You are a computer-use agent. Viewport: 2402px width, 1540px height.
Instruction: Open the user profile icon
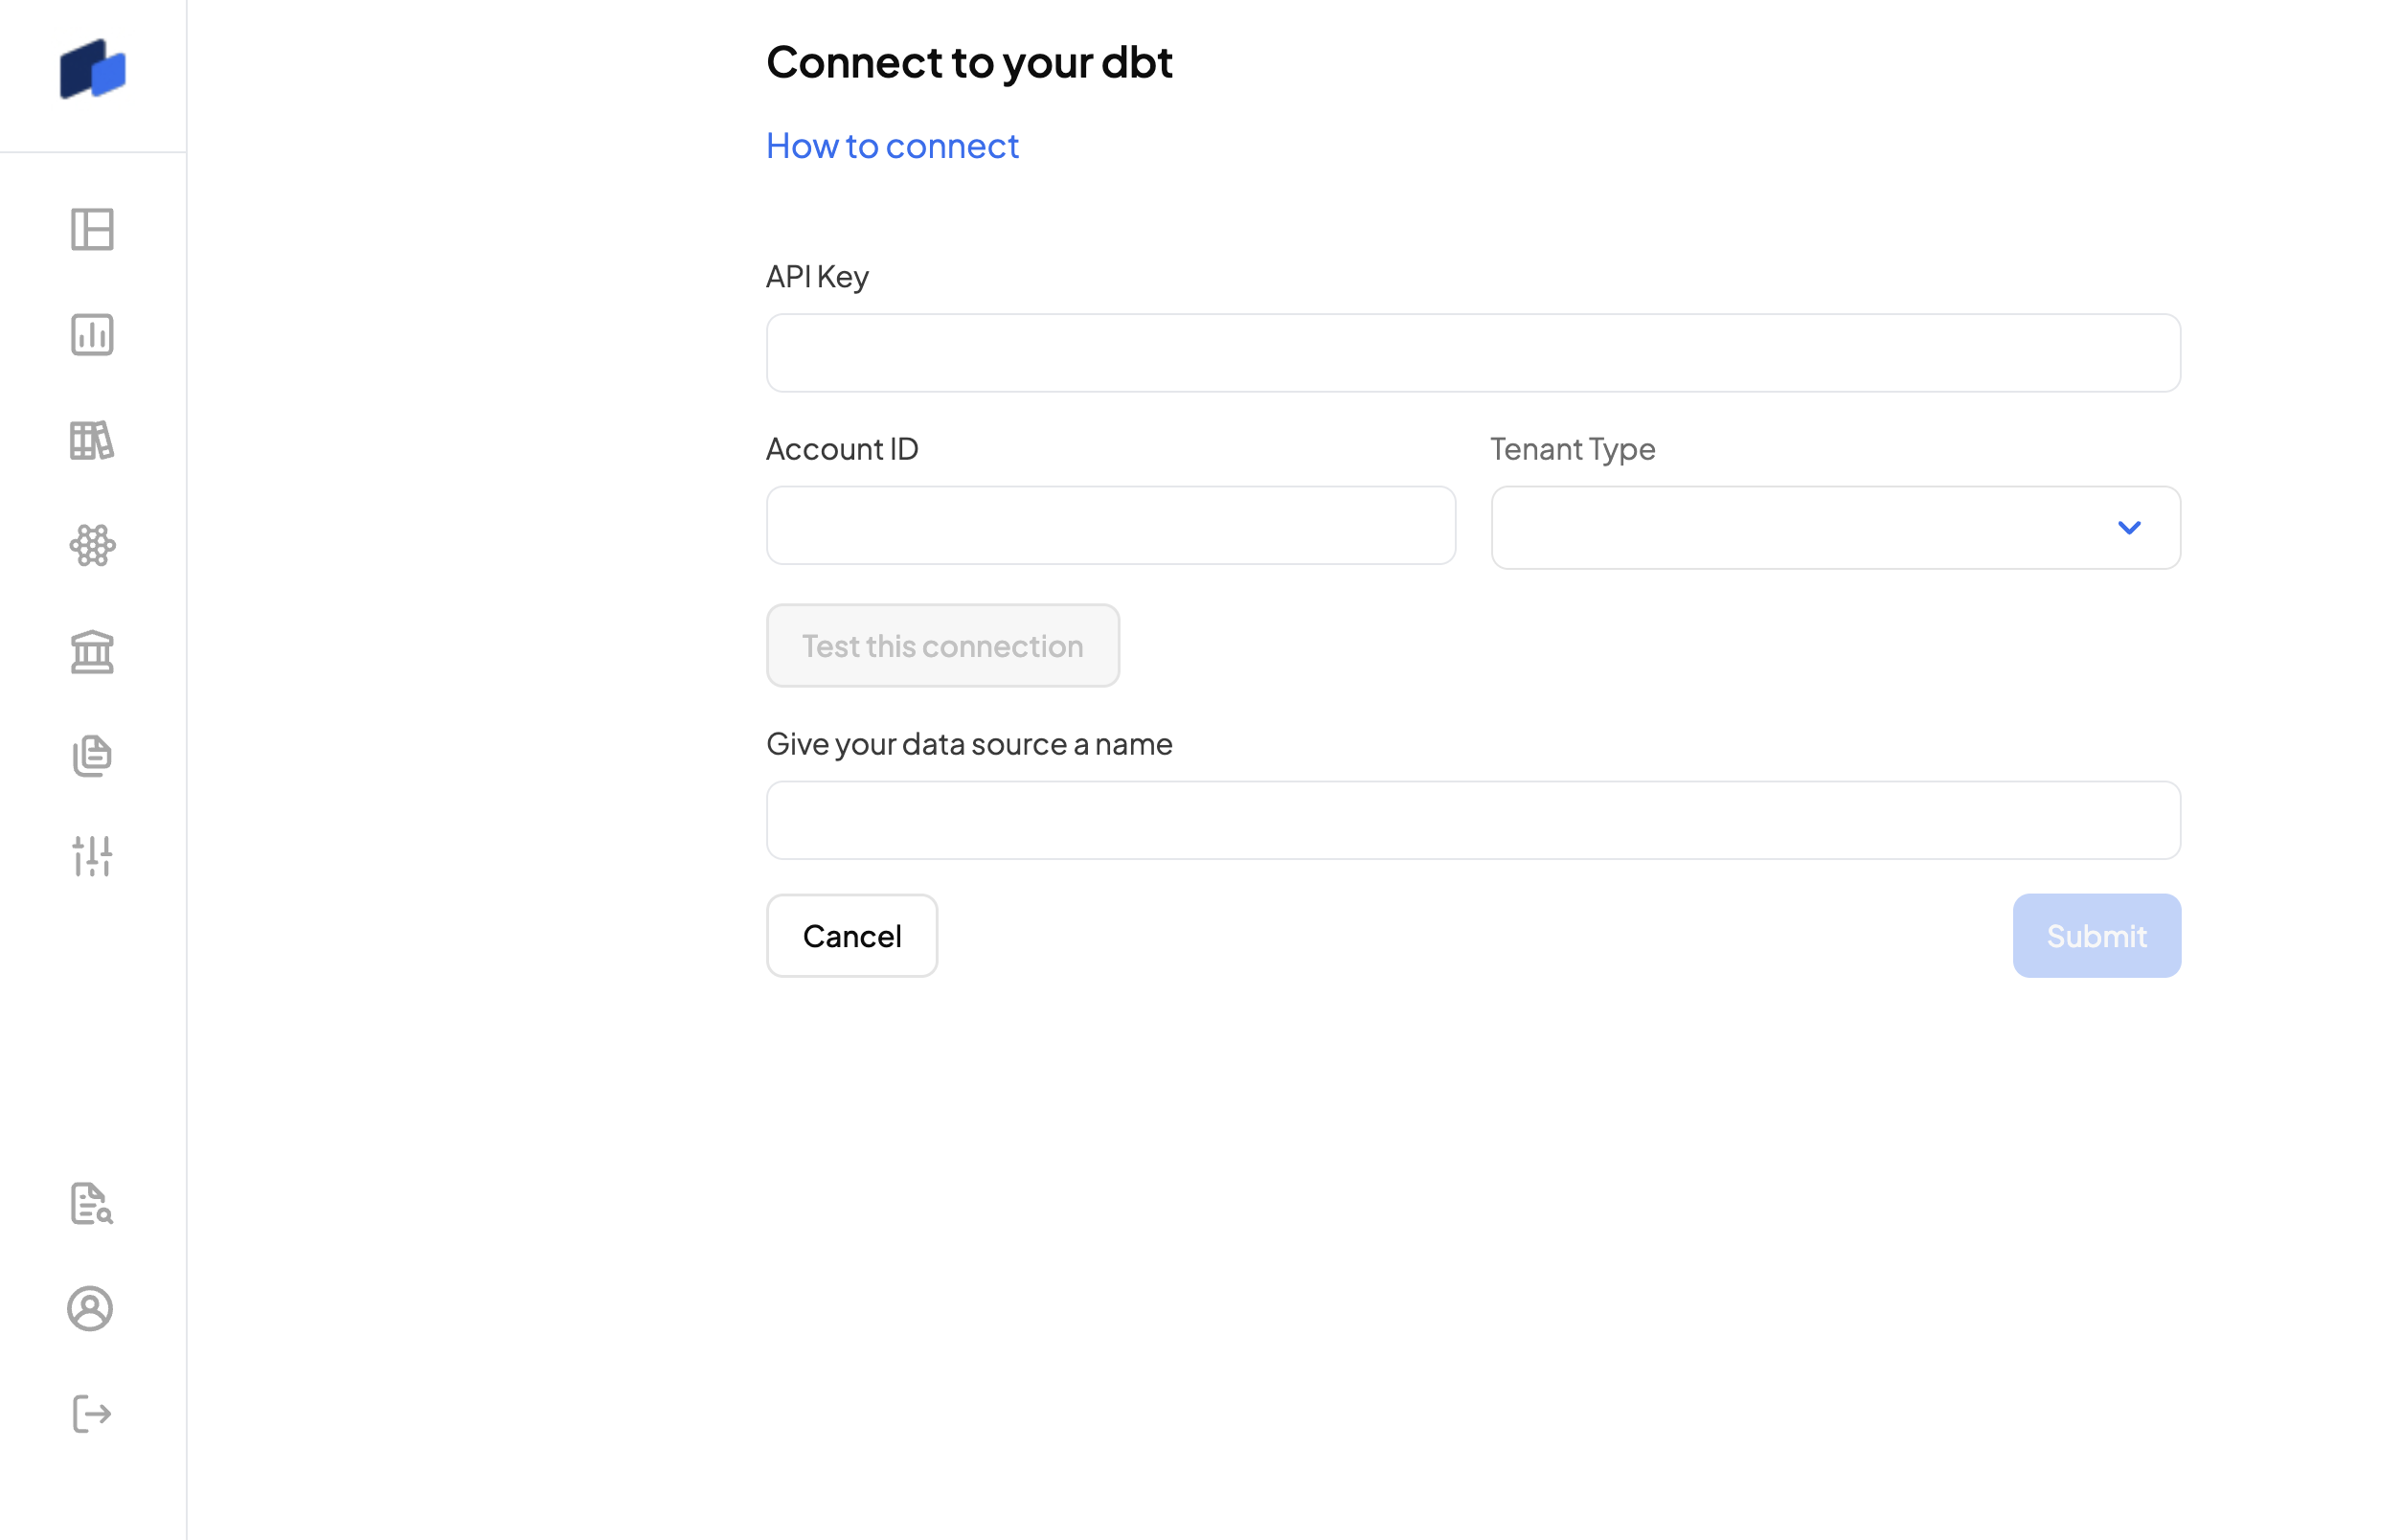pos(90,1309)
